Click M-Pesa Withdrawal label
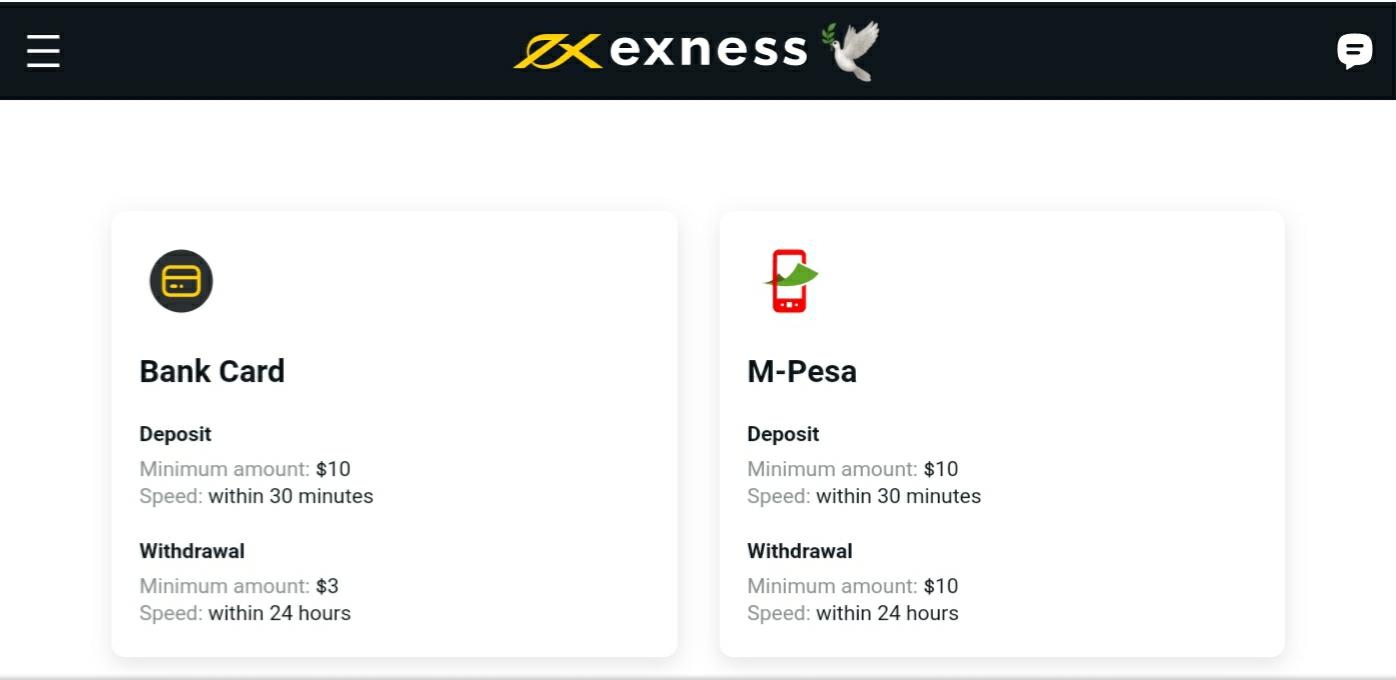 coord(800,551)
